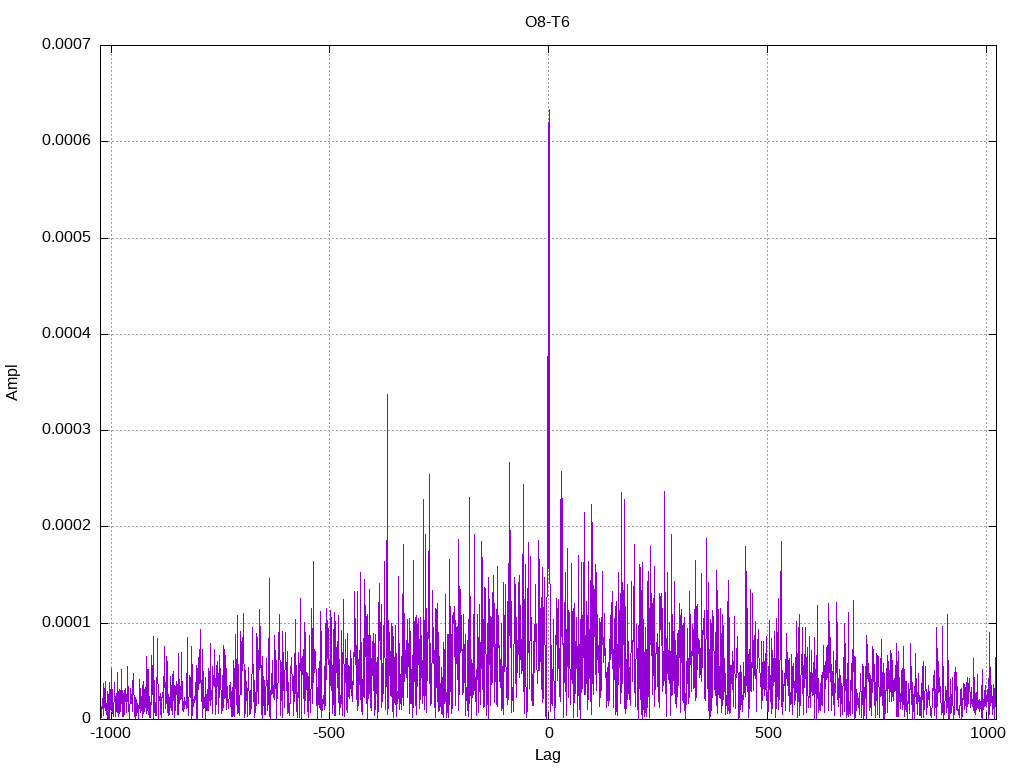Viewport: 1024px width, 768px height.
Task: Click the 0.0003 y-axis tick label
Action: point(67,429)
